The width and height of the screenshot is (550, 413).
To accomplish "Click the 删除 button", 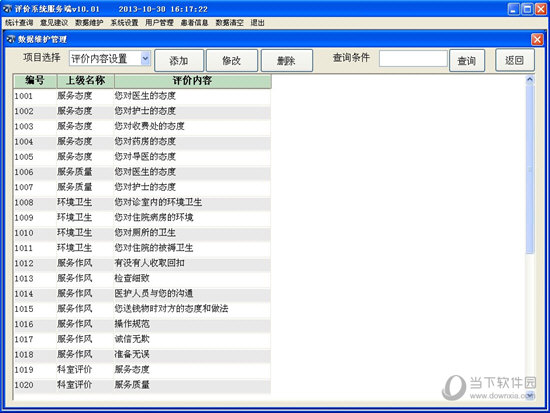I will [286, 60].
